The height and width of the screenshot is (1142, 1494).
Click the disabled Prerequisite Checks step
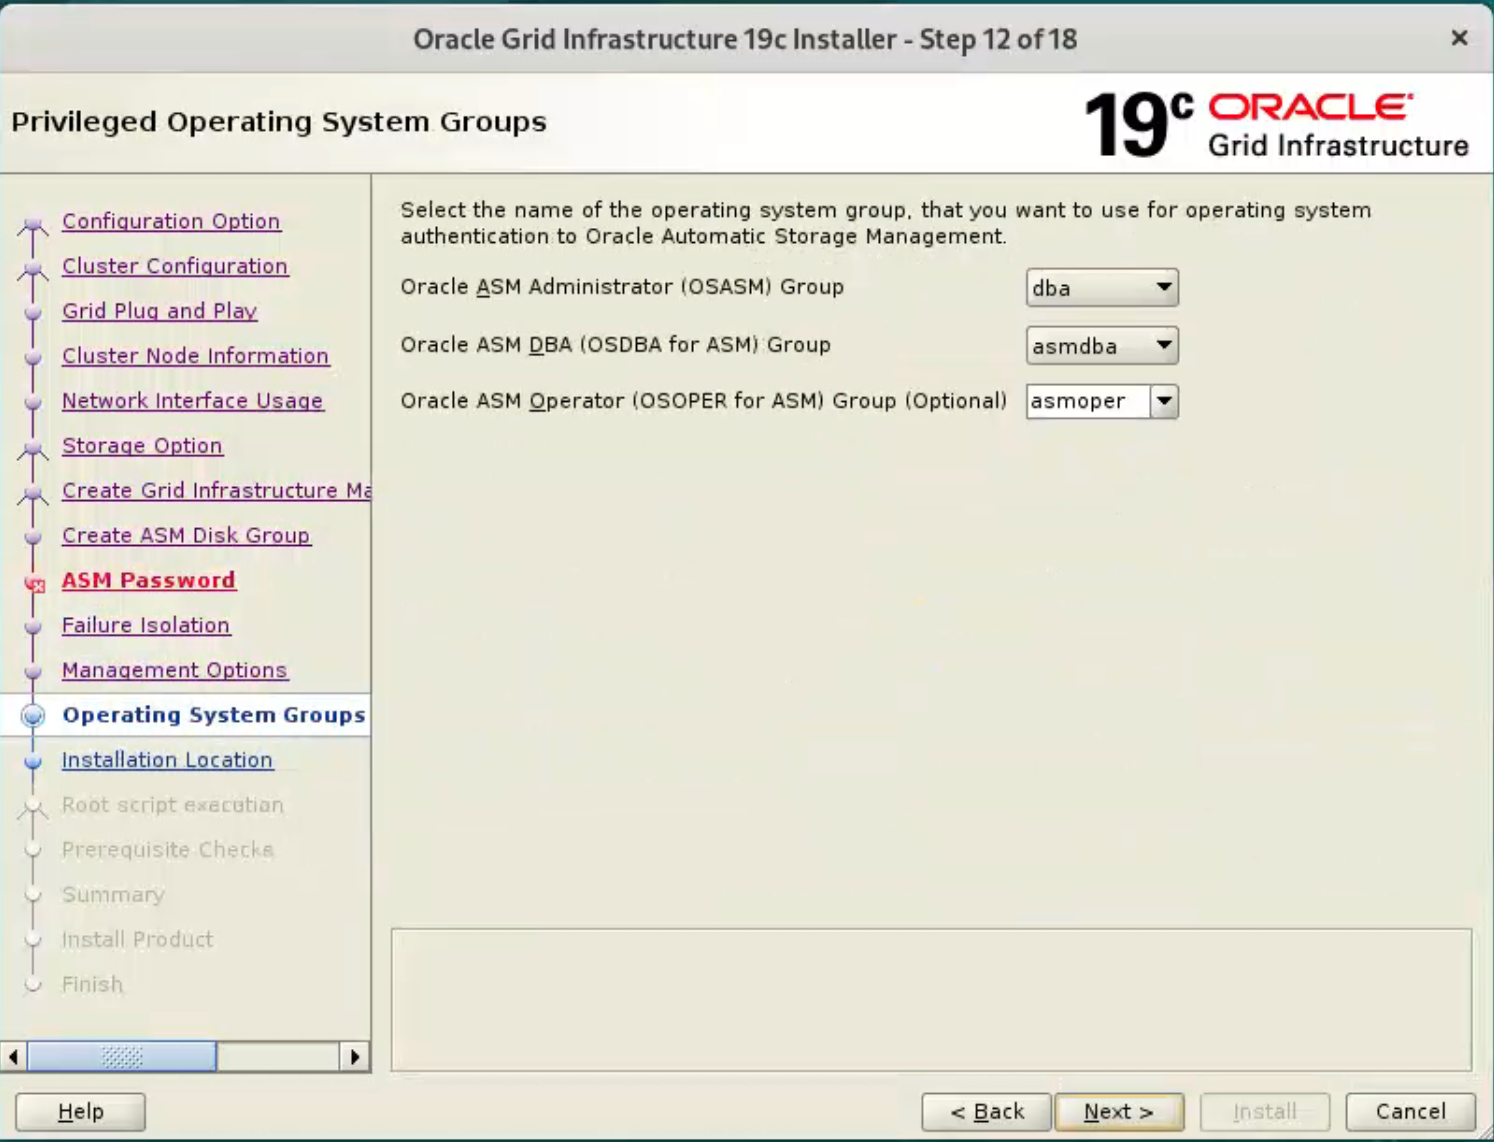point(168,850)
